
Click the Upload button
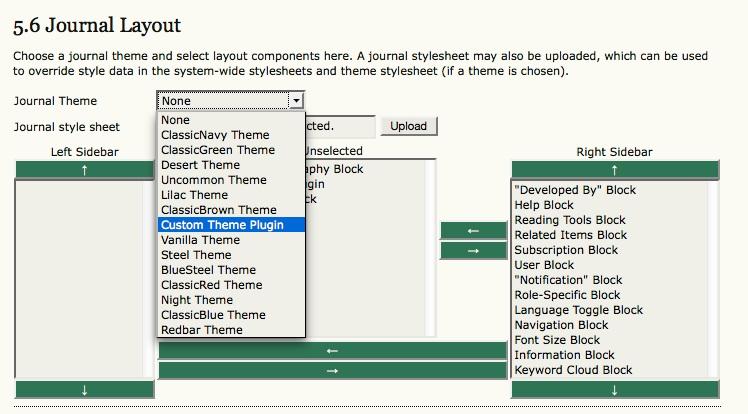408,126
